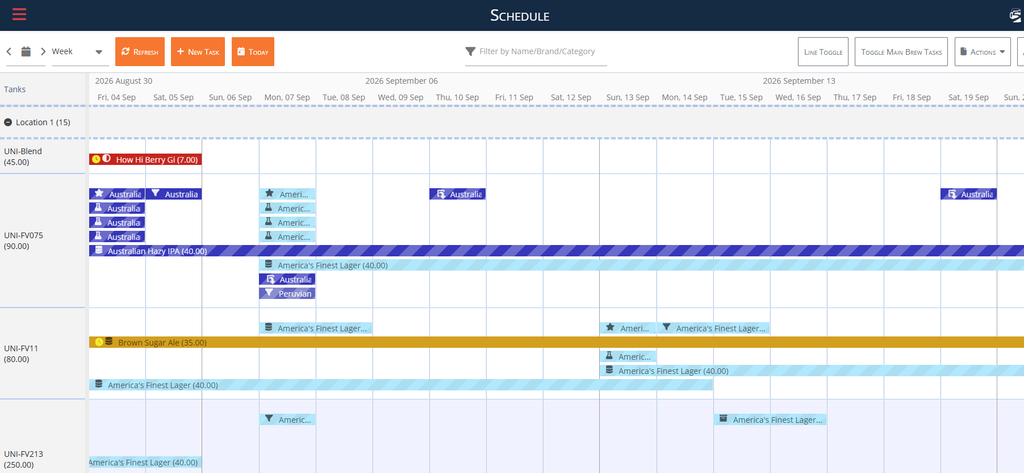
Task: Click clock icon on Brown Sugar Ale bar
Action: (99, 342)
